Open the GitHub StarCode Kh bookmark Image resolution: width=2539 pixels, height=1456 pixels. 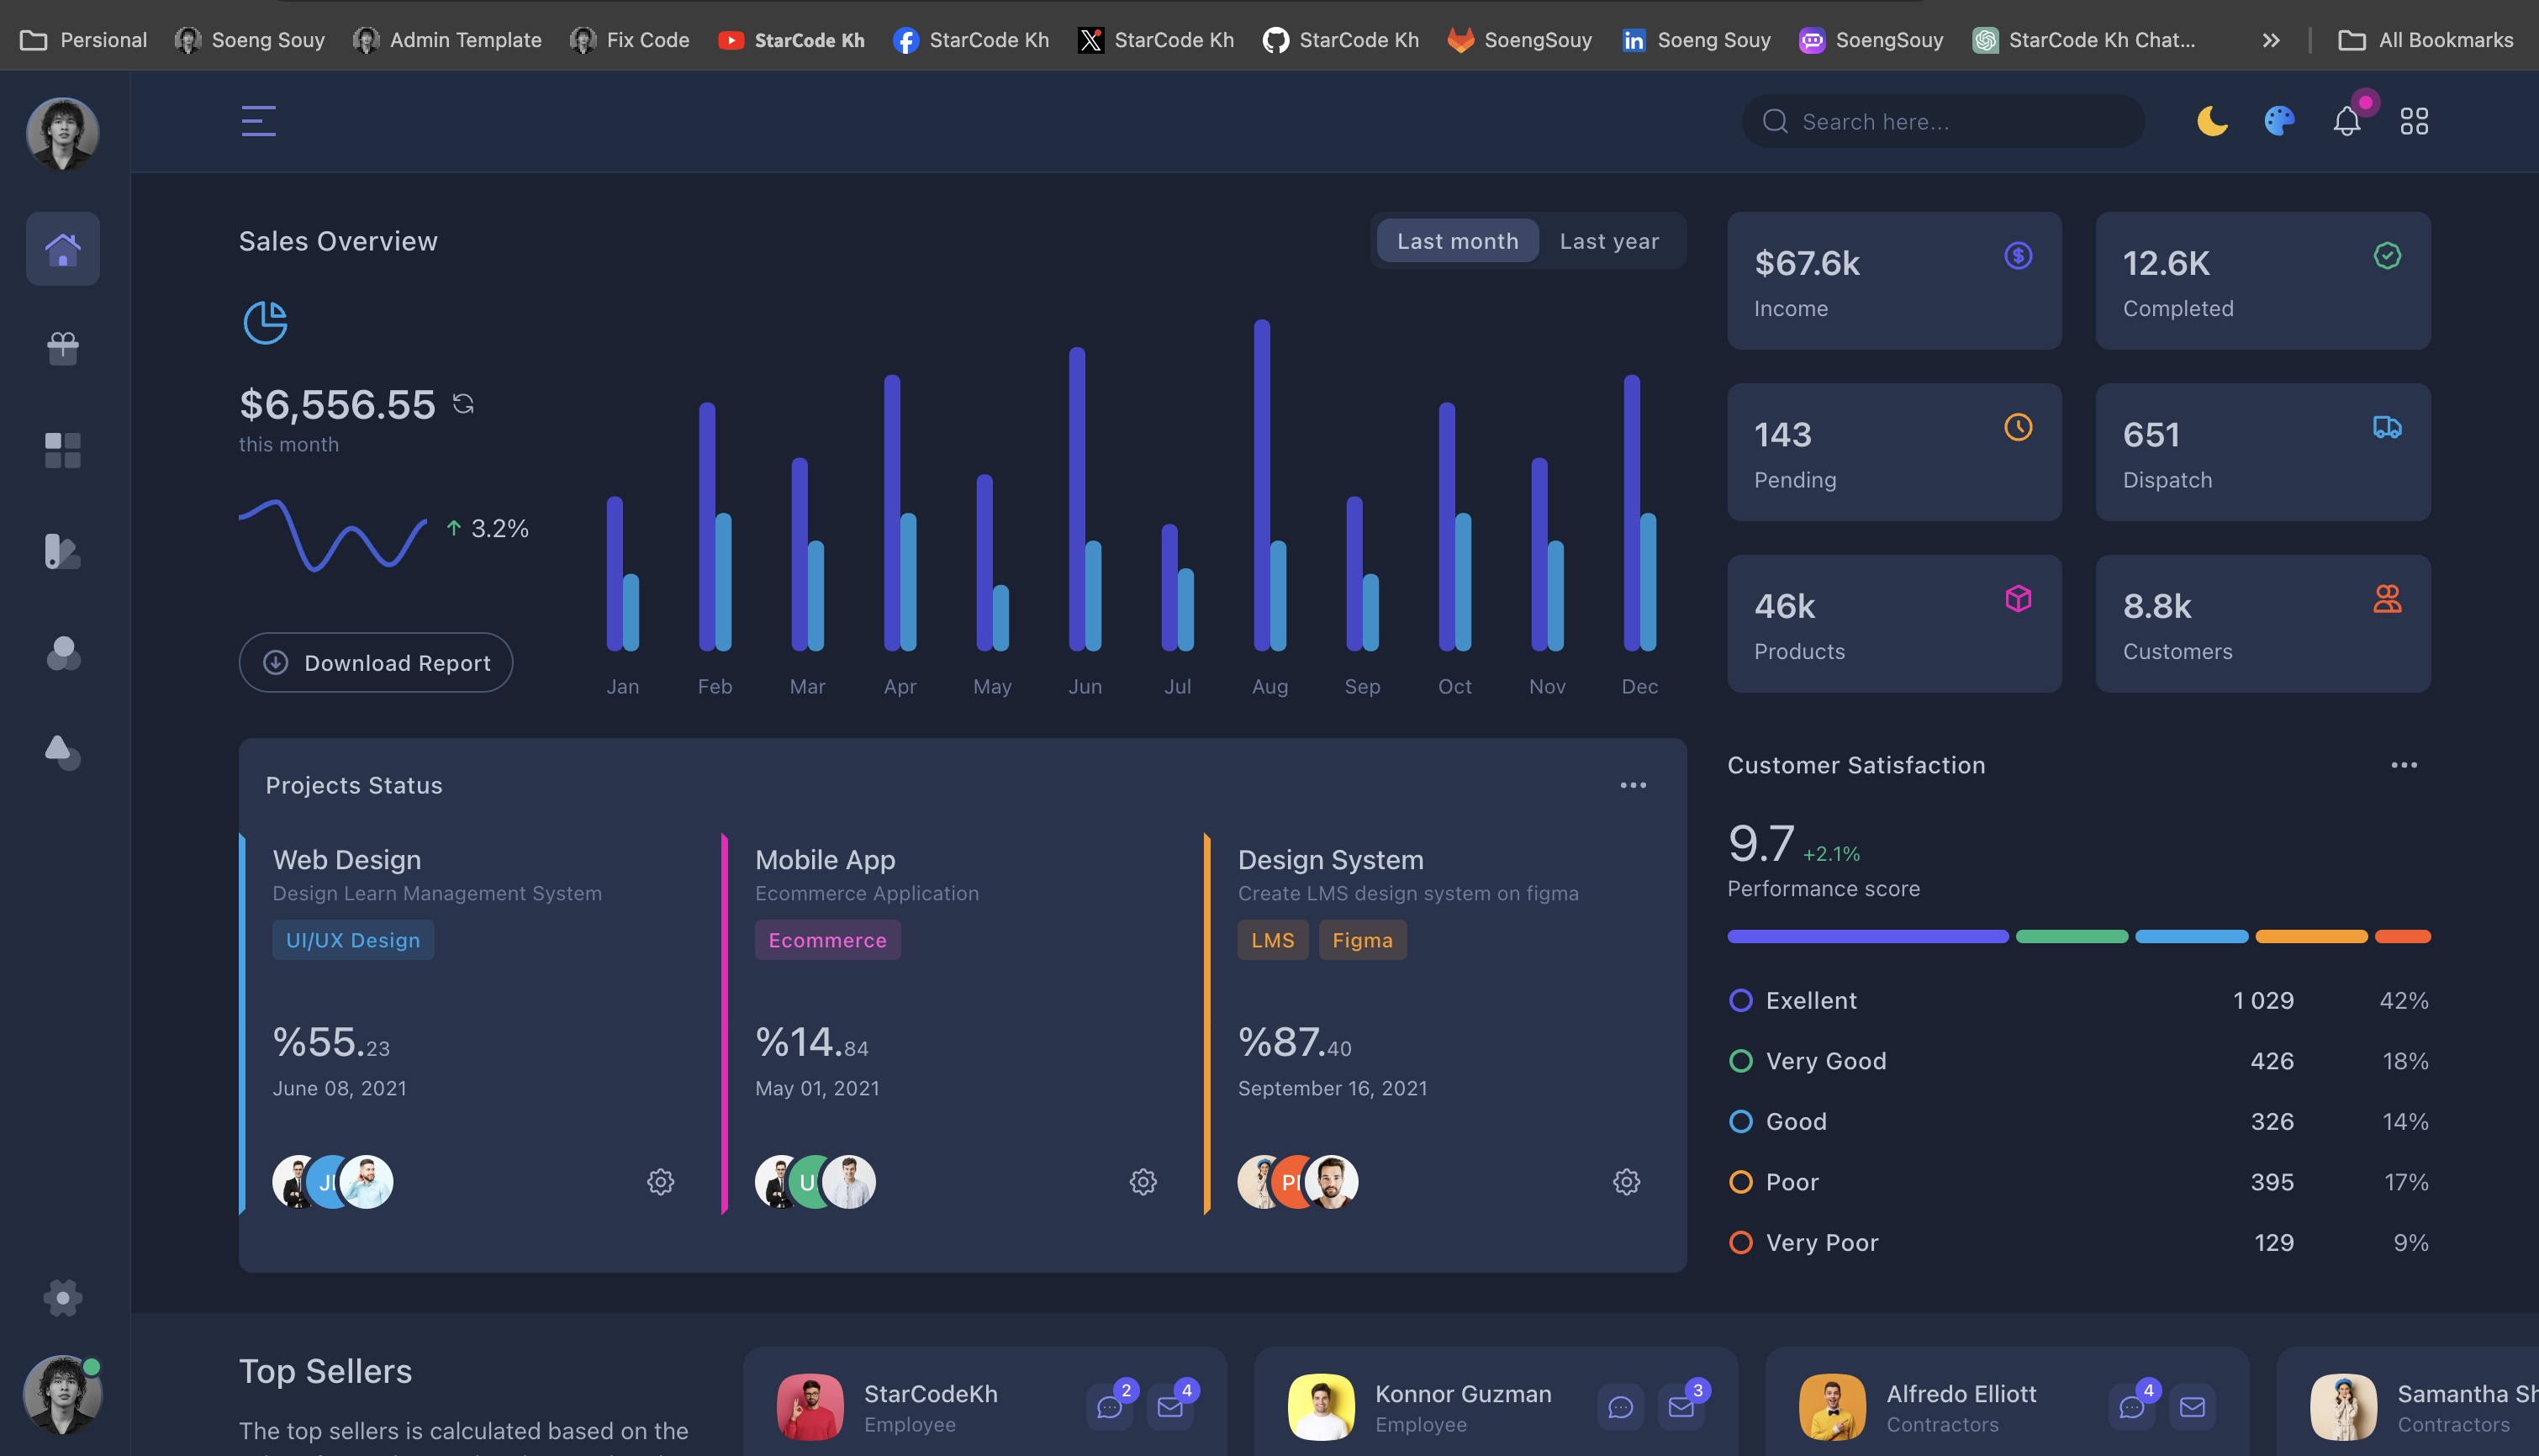coord(1340,40)
